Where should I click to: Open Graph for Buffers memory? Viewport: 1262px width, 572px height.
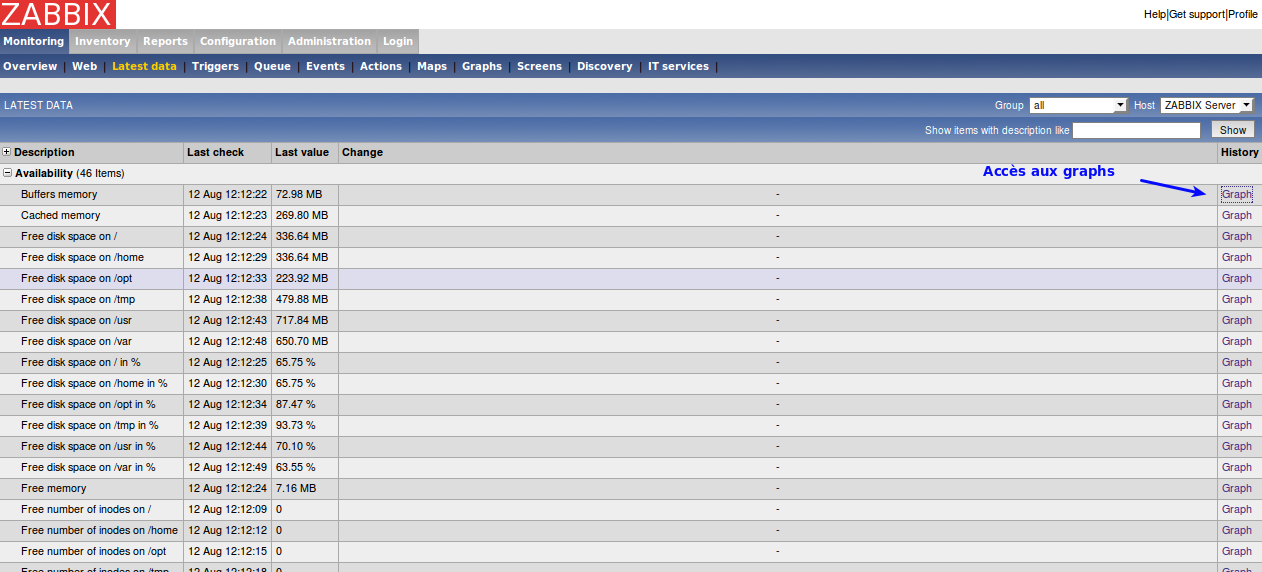click(x=1236, y=194)
